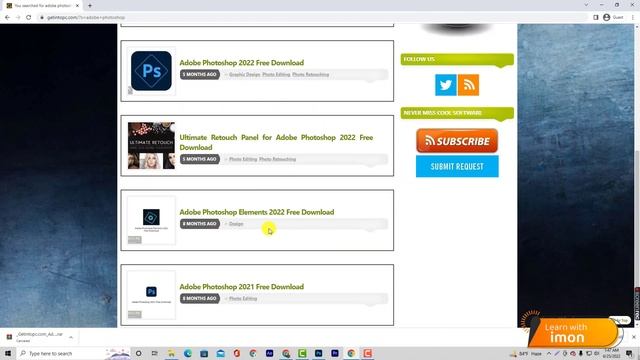Open the Office icon on the taskbar
Viewport: 640px width, 360px height.
tap(237, 353)
